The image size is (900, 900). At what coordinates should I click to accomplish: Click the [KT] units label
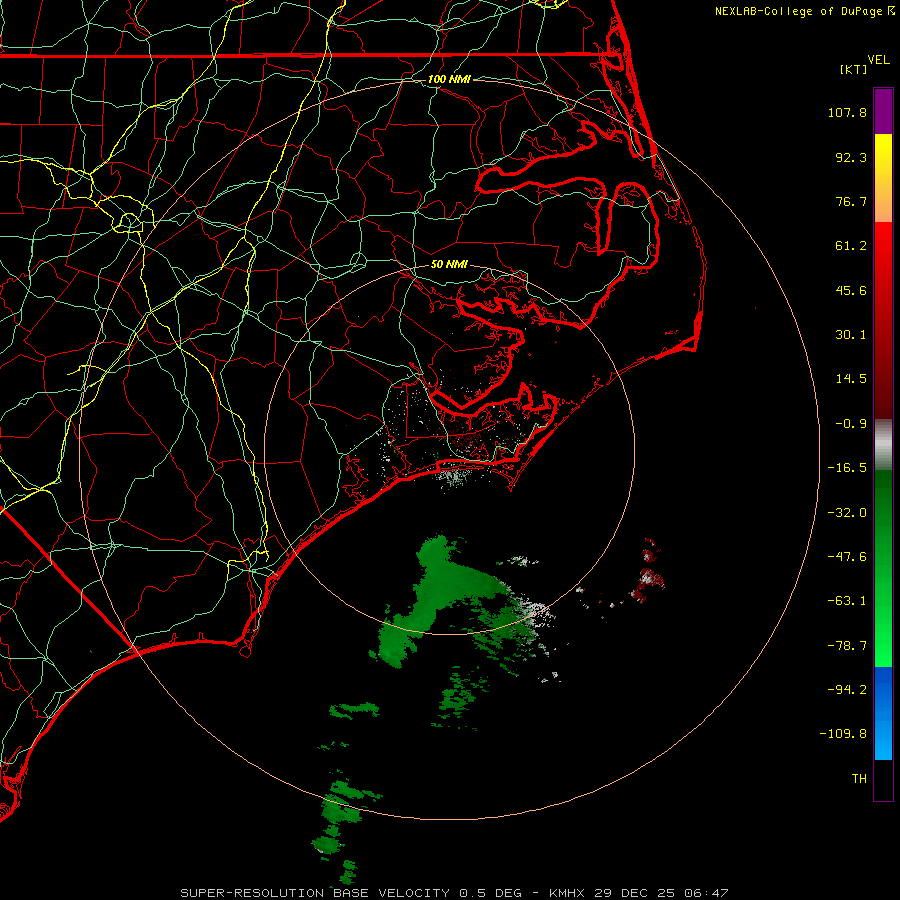click(853, 69)
